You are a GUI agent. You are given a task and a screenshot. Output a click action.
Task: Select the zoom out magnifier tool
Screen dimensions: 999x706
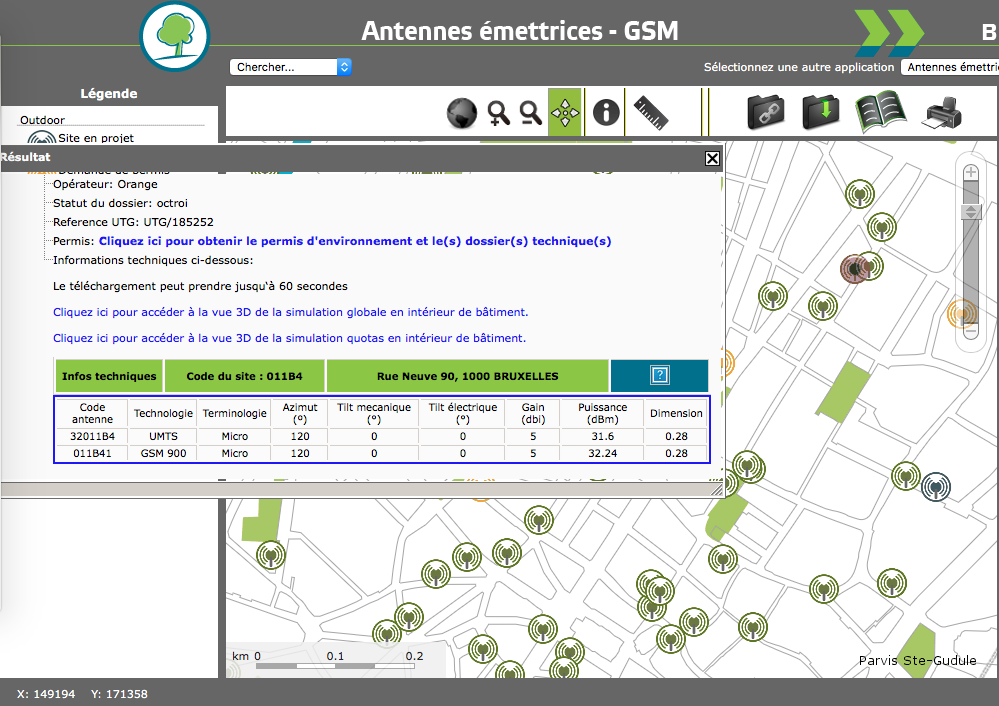[531, 113]
